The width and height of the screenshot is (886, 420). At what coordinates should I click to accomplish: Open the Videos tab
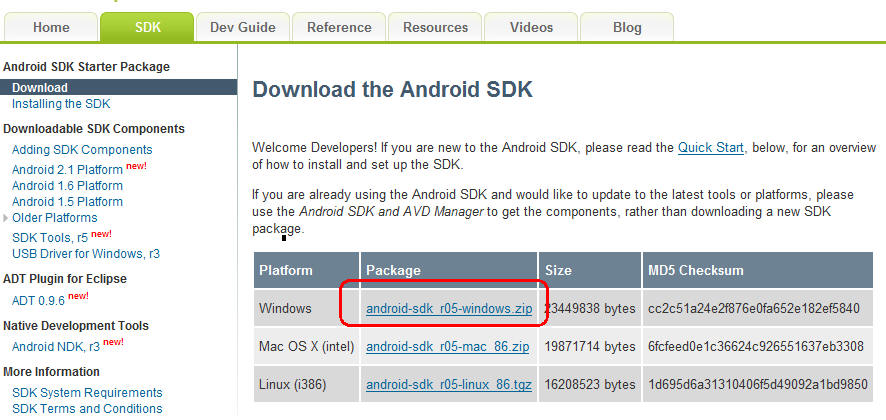pos(531,27)
